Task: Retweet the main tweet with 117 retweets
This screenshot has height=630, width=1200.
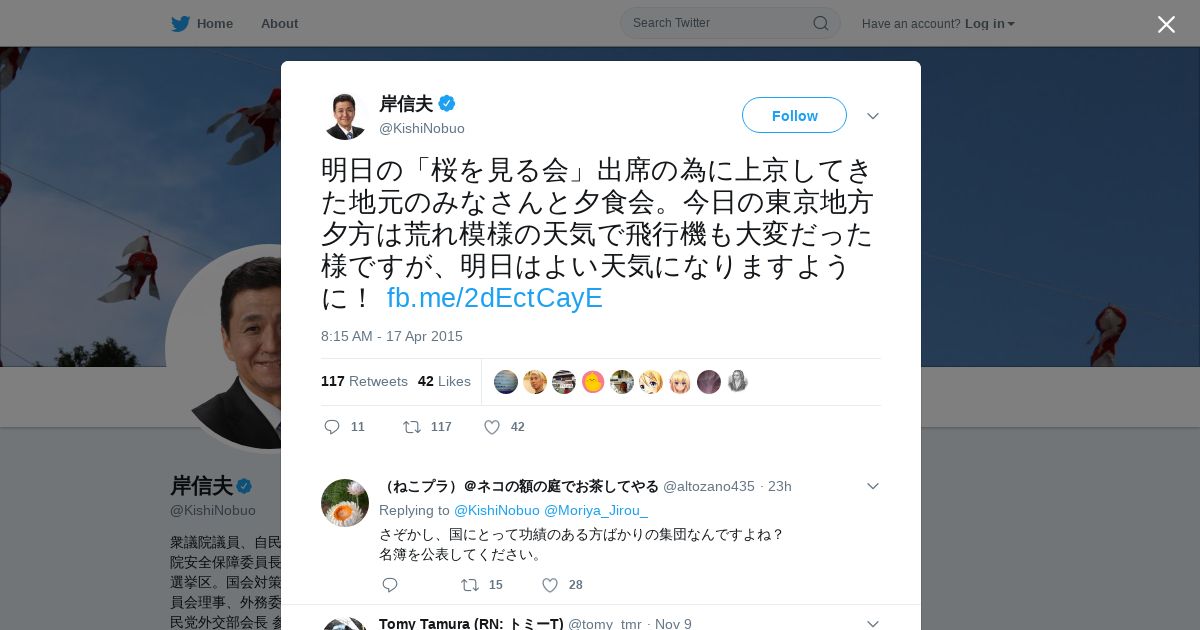Action: click(x=412, y=427)
